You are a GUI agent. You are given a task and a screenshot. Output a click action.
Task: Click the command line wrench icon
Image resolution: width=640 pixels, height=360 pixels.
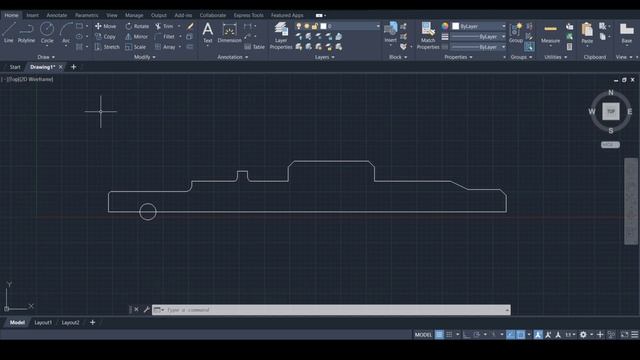click(147, 310)
